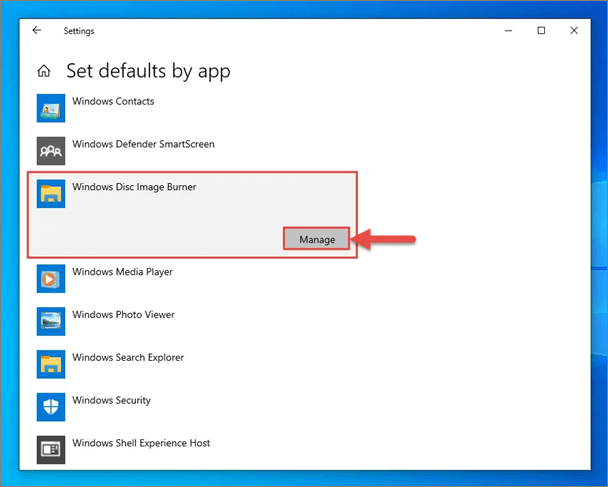Choose the Windows Media Player text label
608x487 pixels.
122,272
